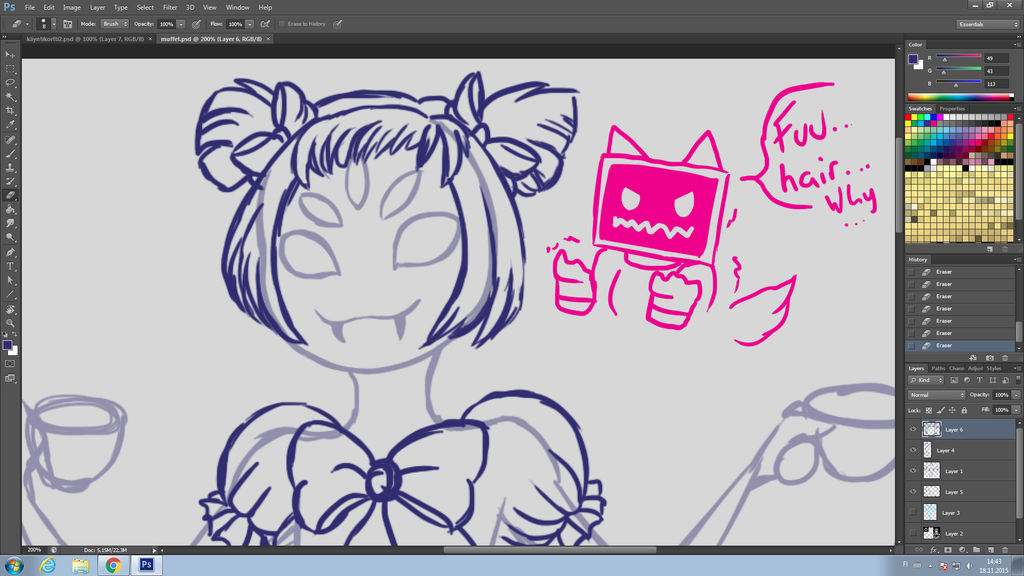
Task: Switch to the Swatches panel
Action: [x=921, y=108]
